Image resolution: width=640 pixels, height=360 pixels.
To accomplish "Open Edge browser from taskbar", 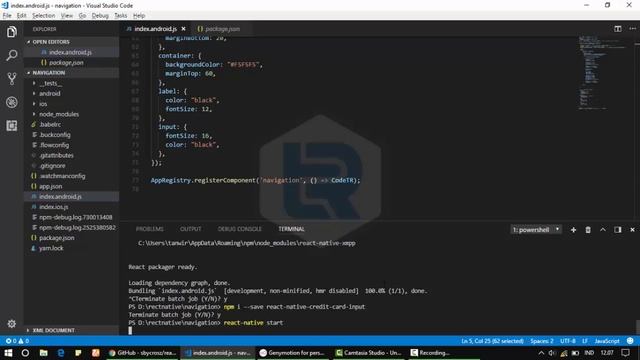I will coord(60,353).
